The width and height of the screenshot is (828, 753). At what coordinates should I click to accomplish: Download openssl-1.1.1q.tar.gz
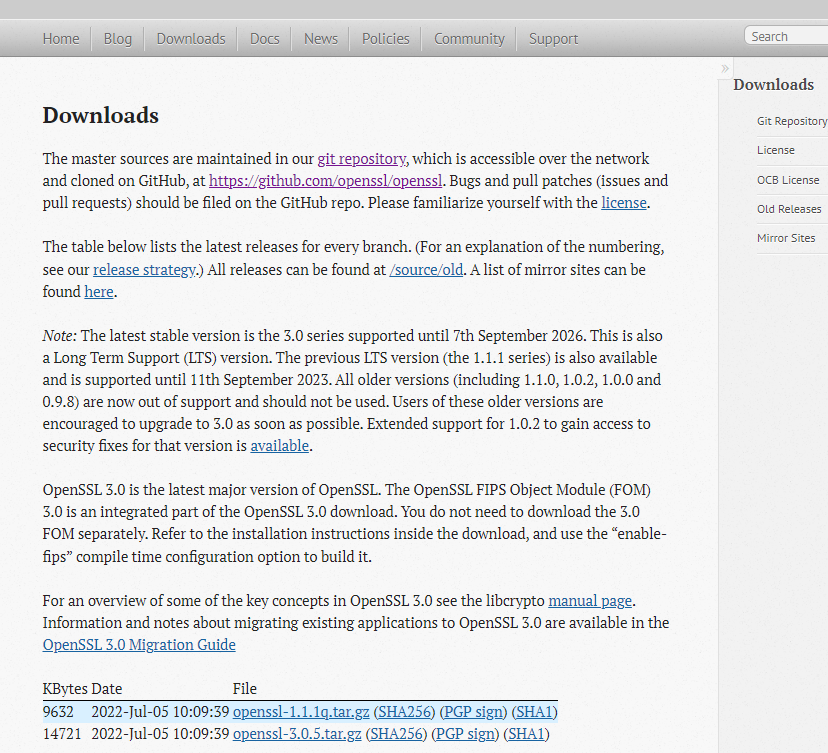301,712
